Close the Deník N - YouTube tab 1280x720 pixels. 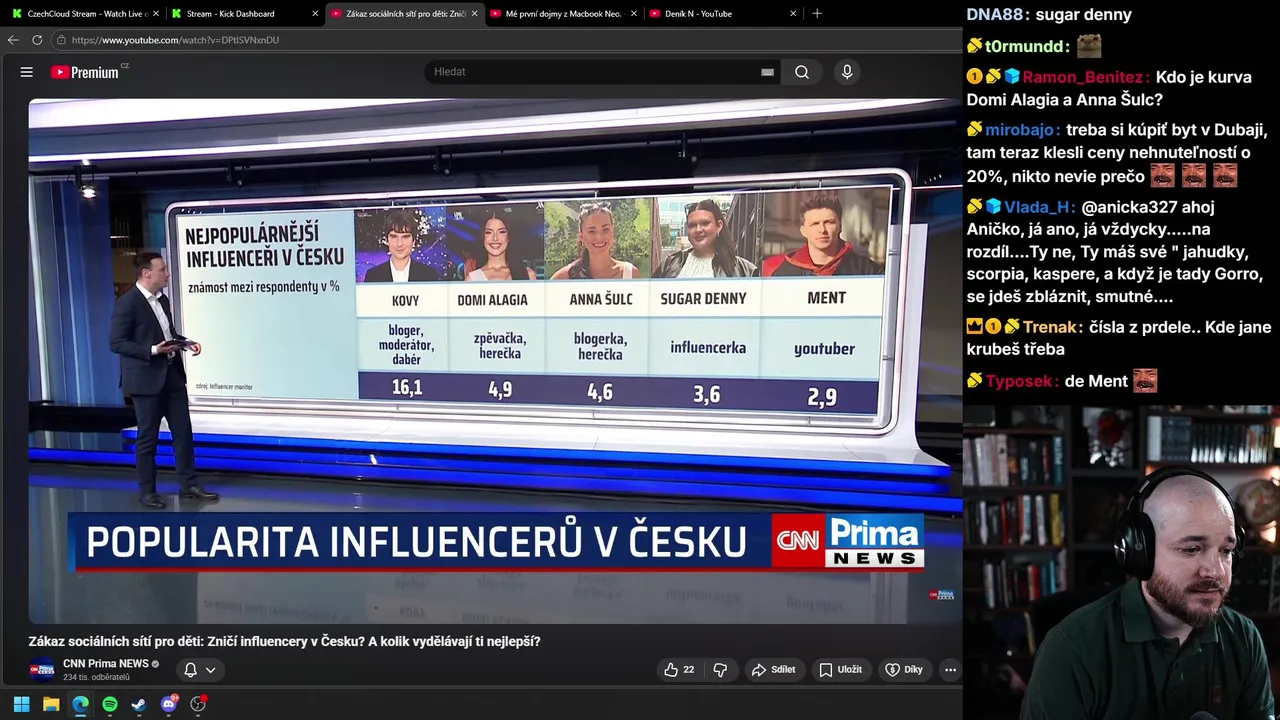[793, 14]
